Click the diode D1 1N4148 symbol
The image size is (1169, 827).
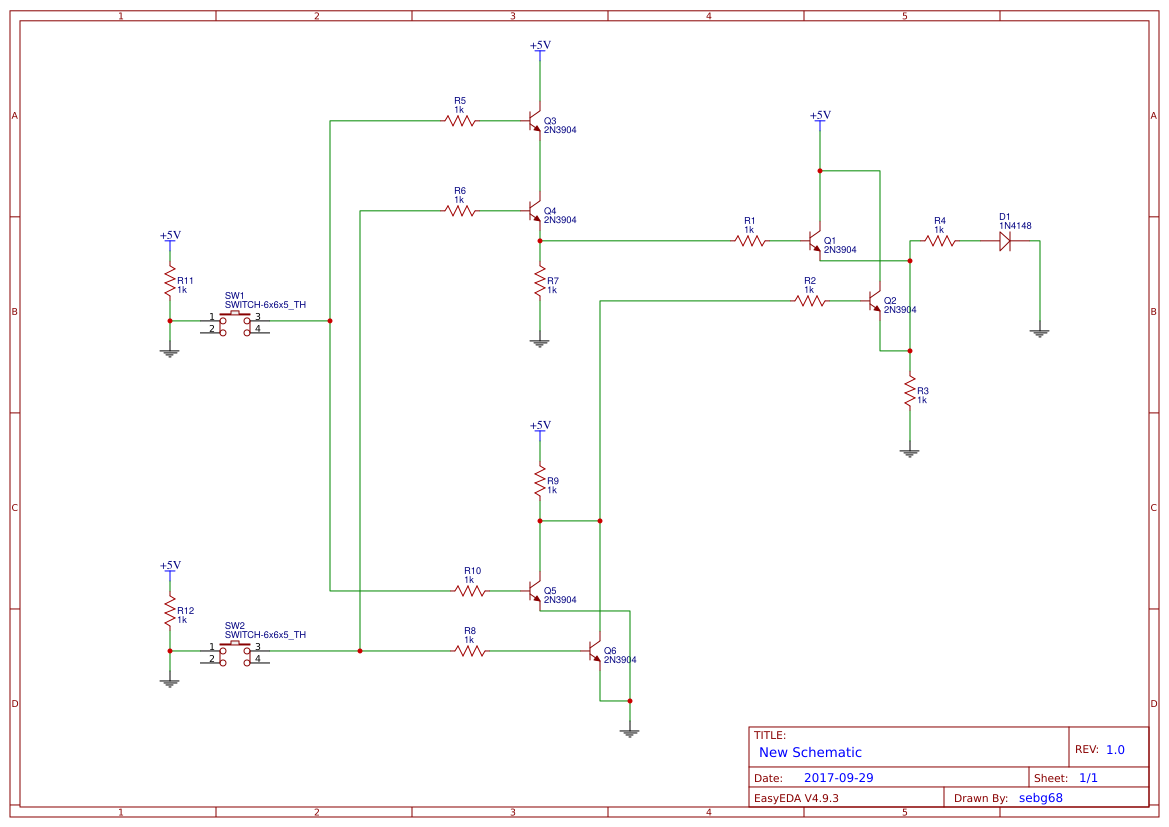click(1007, 241)
